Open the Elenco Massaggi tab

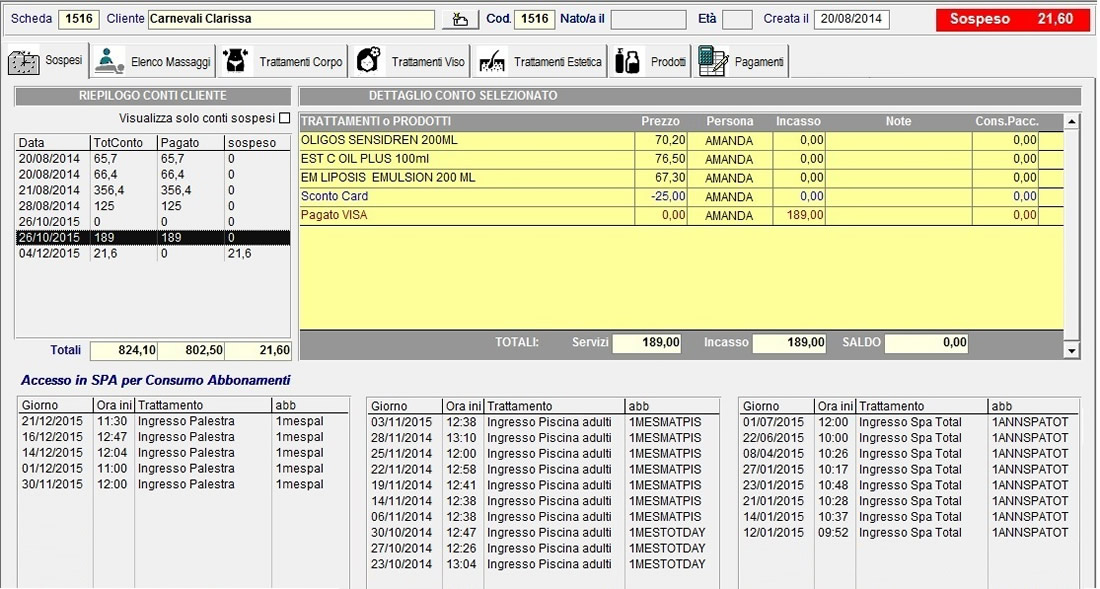(x=154, y=61)
